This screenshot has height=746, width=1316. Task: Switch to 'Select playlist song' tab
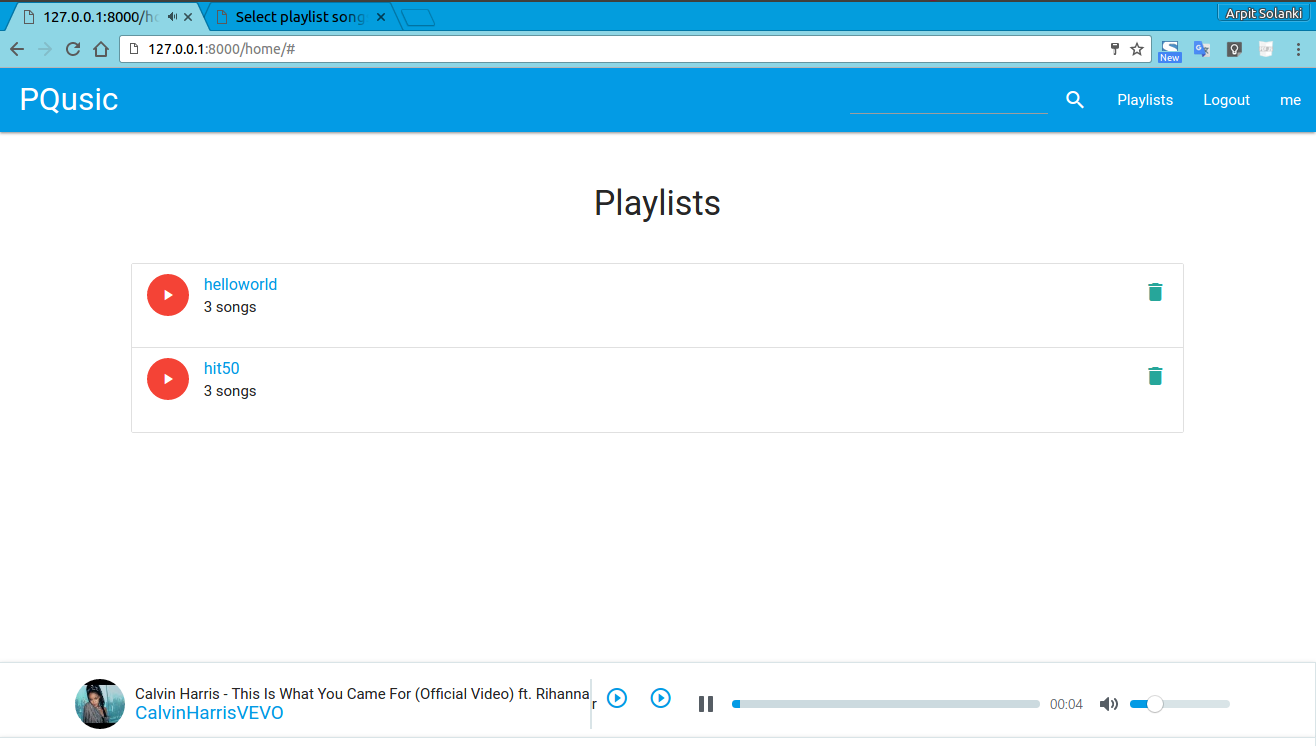[x=299, y=17]
